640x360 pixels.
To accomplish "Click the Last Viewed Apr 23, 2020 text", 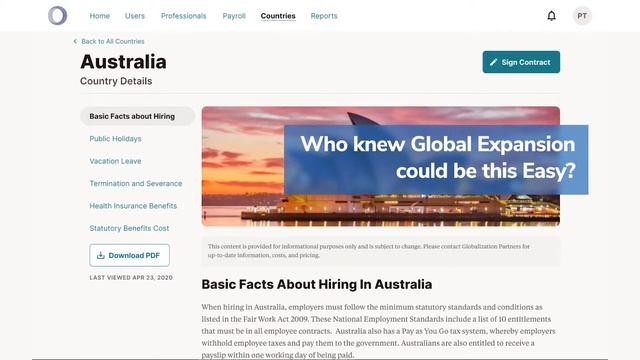I will (131, 278).
